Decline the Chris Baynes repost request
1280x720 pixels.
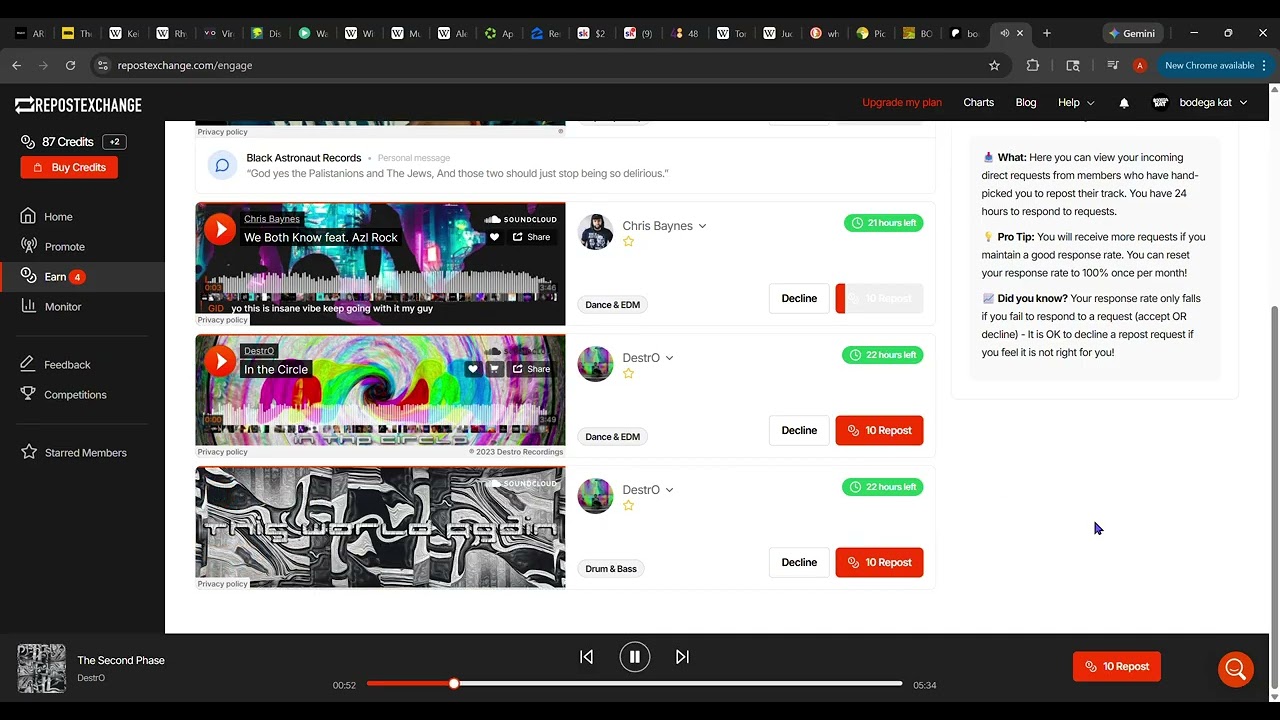pyautogui.click(x=799, y=298)
